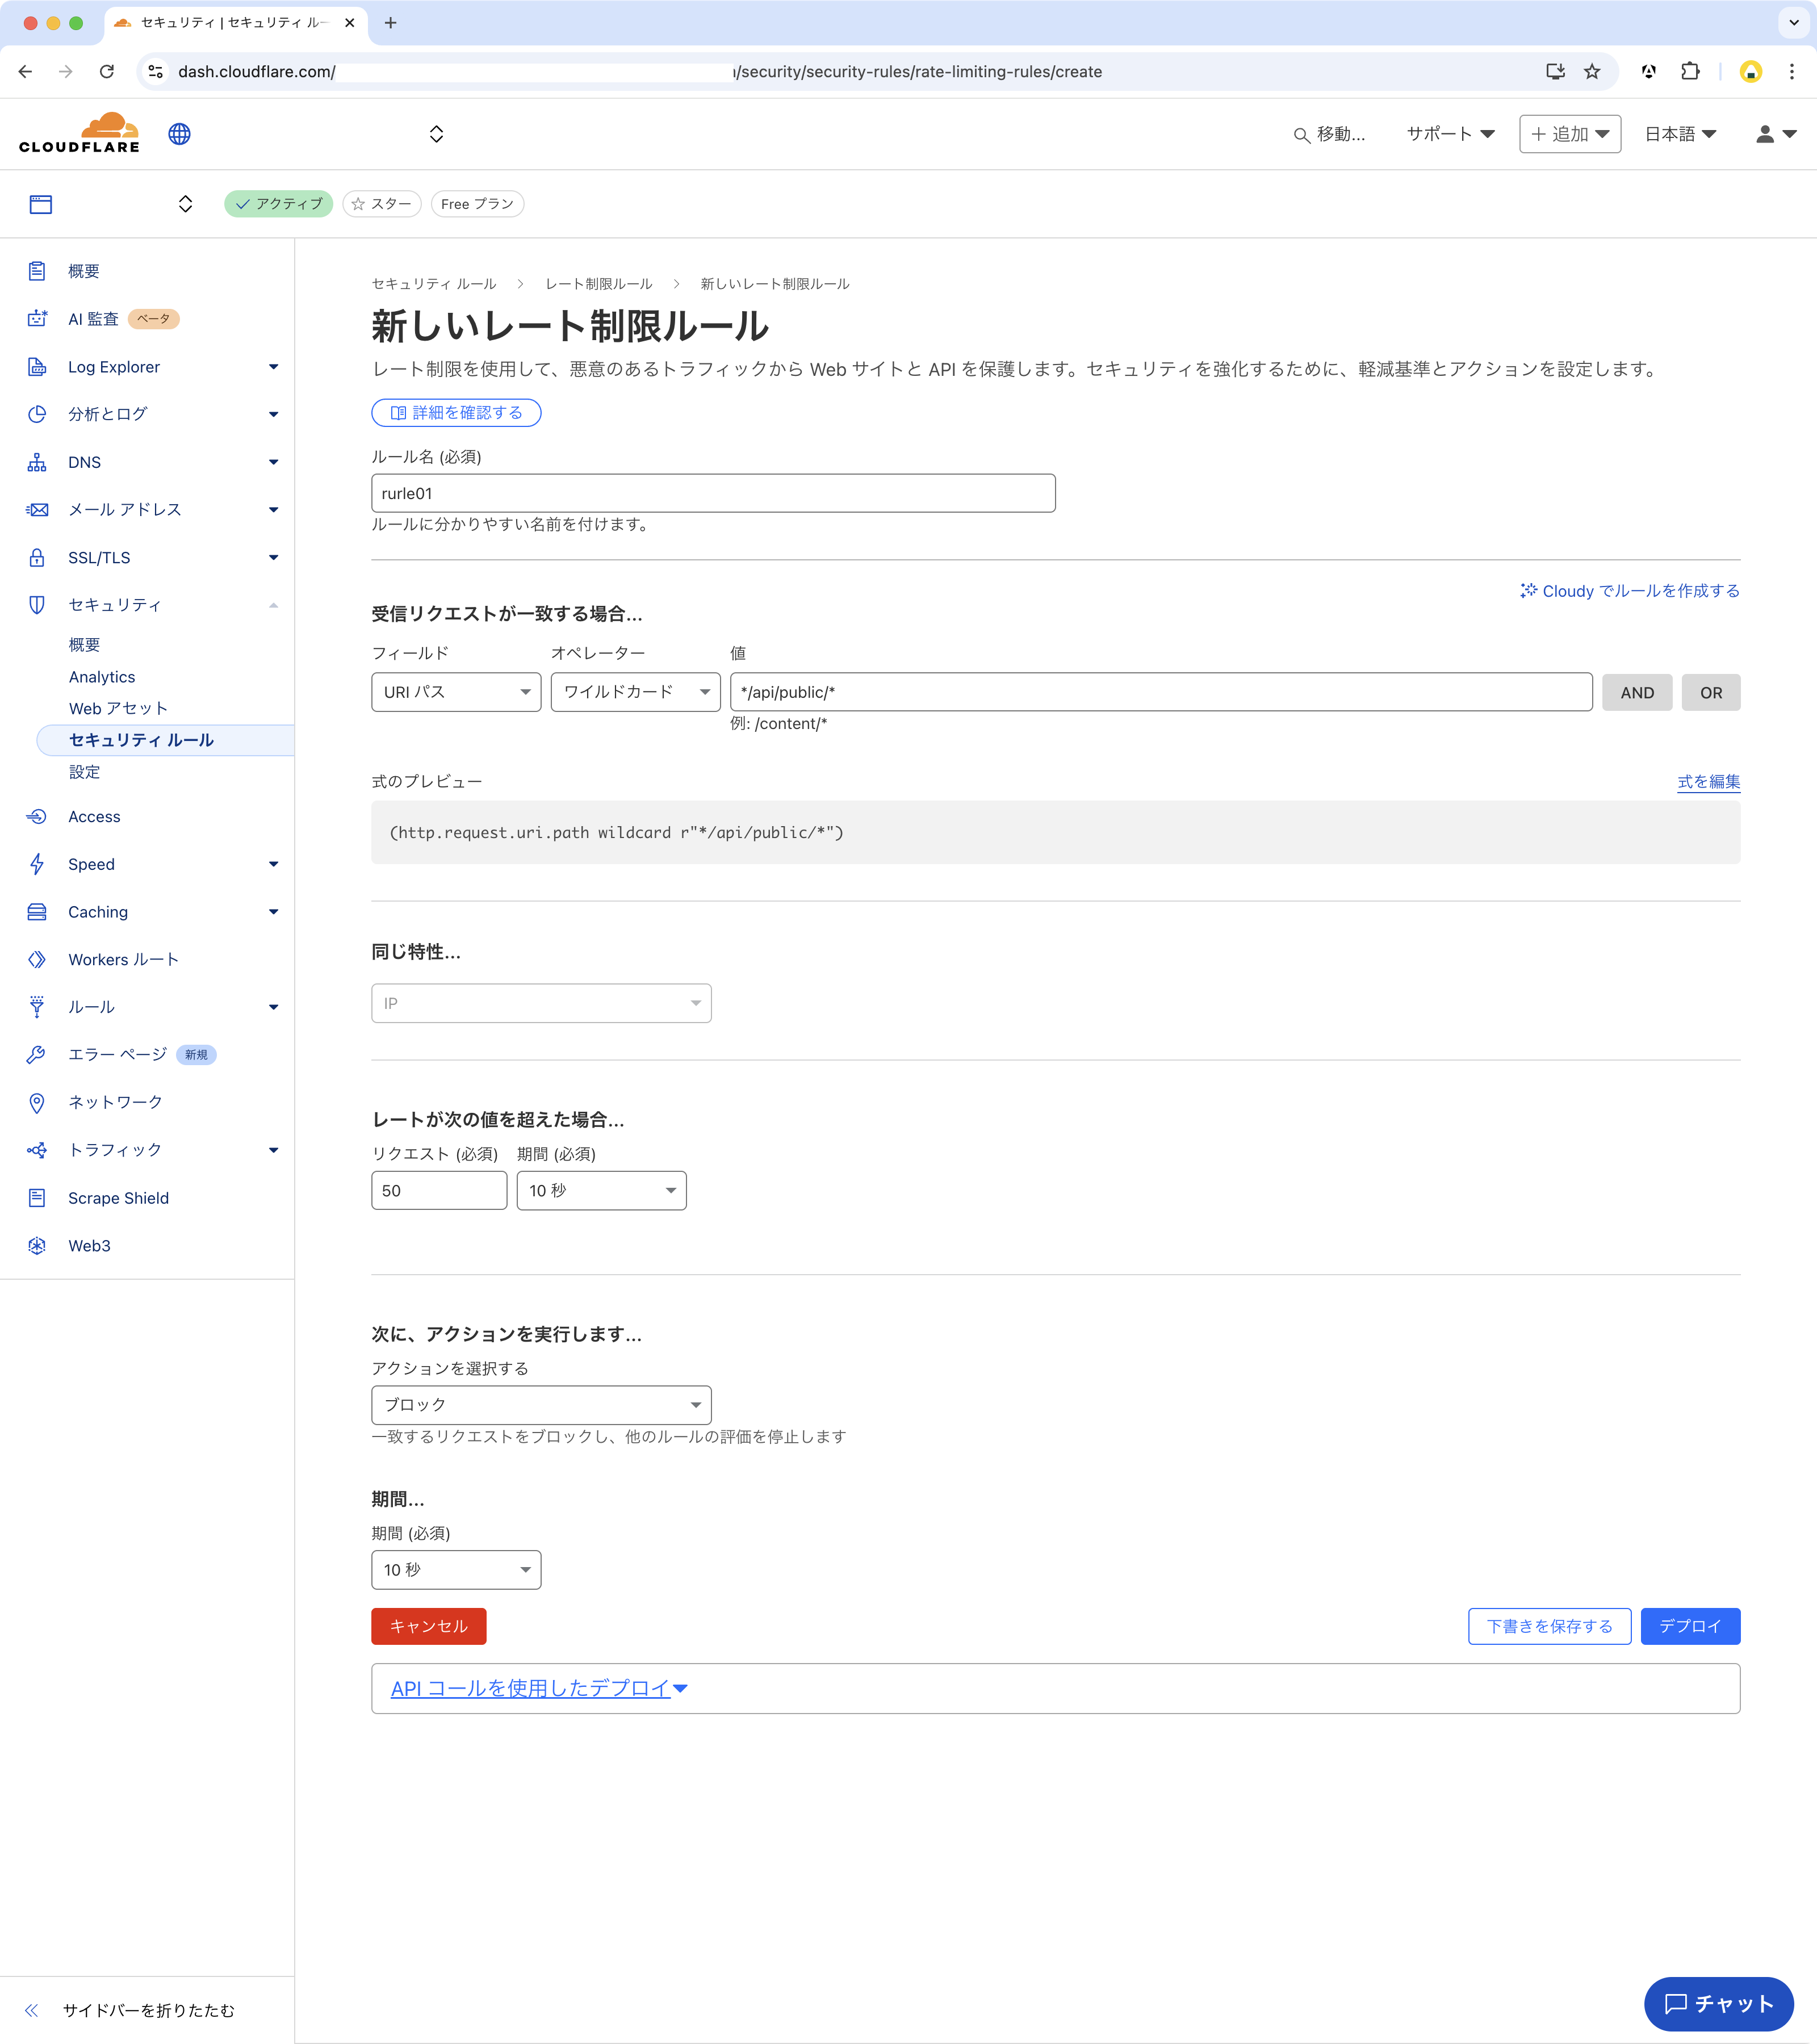This screenshot has width=1817, height=2044.
Task: Click the DNS network icon
Action: [x=37, y=462]
